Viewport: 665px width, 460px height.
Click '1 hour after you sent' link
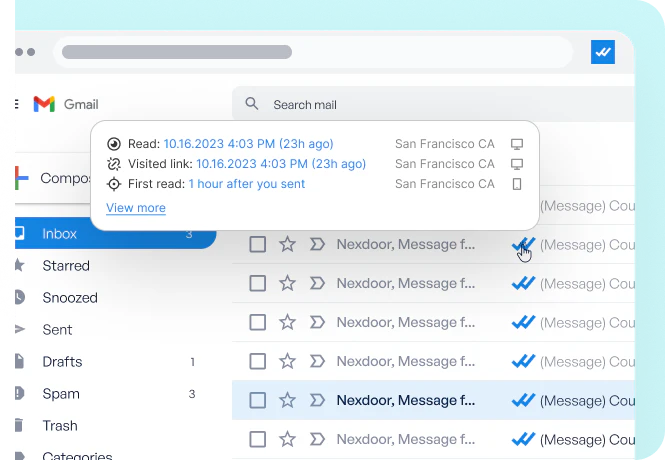point(247,184)
